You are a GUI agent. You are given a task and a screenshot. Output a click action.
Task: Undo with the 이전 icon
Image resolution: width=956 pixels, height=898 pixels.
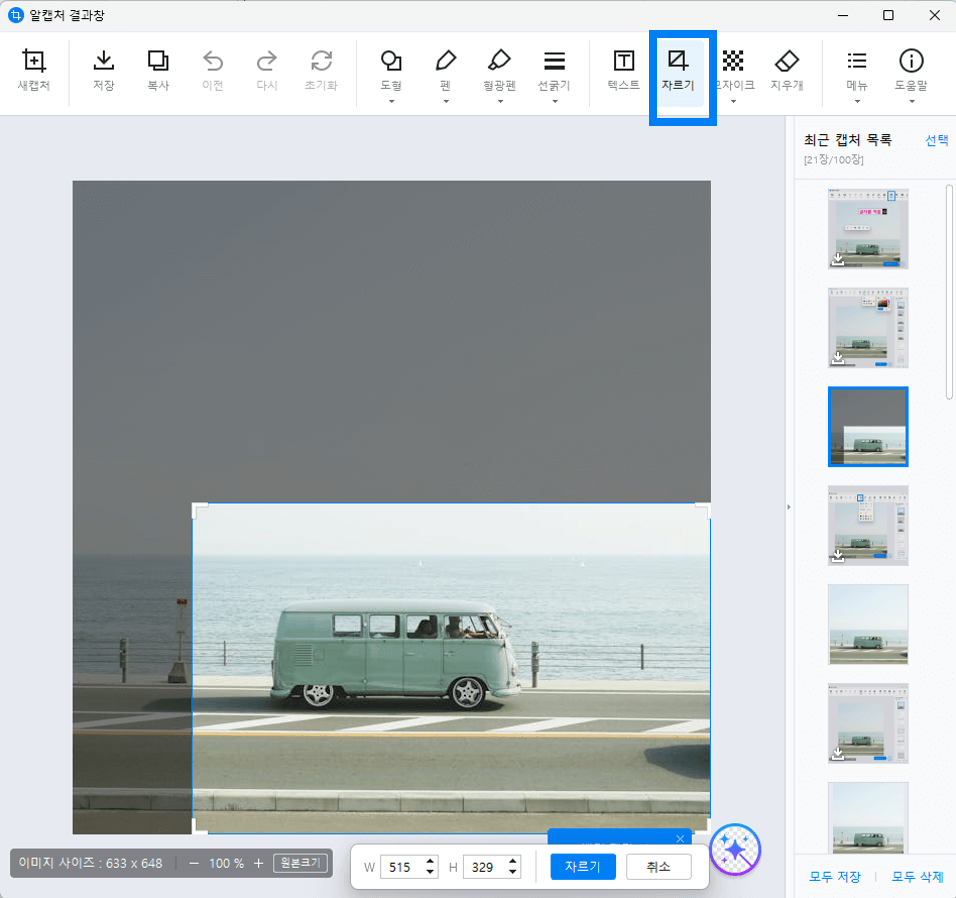click(212, 70)
